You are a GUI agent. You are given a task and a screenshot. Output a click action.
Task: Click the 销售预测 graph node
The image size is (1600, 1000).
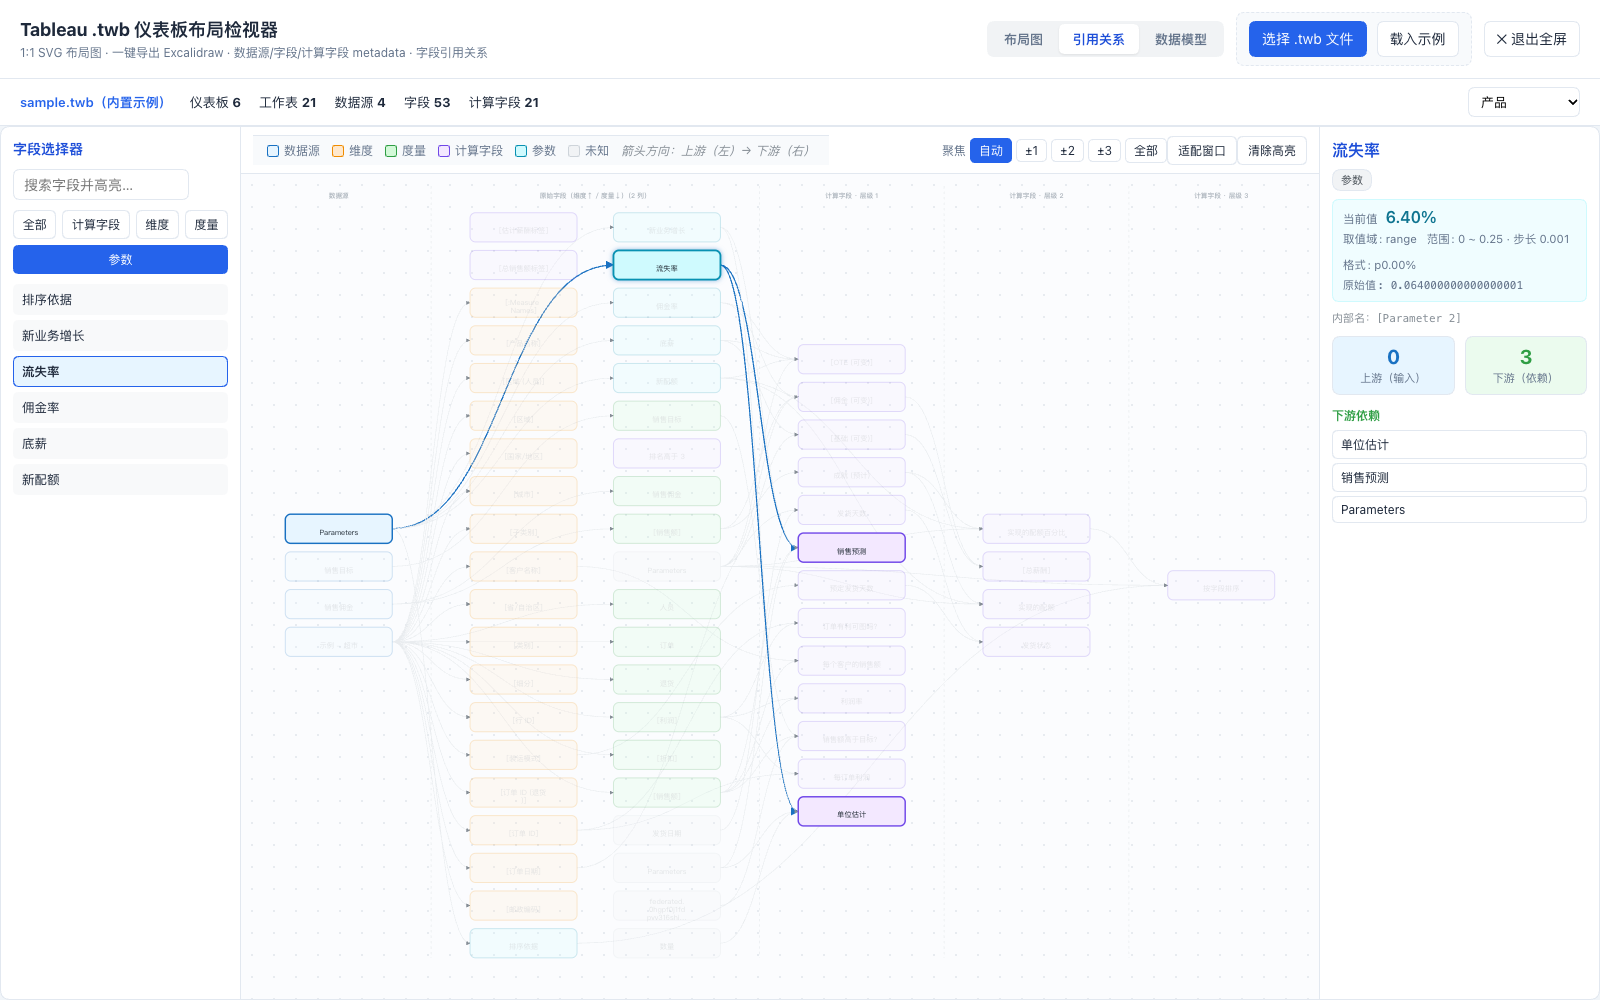(852, 548)
